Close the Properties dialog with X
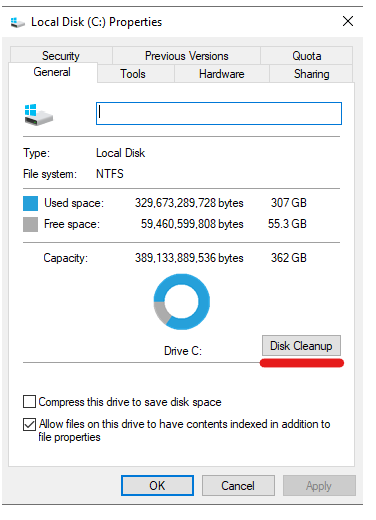The height and width of the screenshot is (520, 376). point(348,21)
